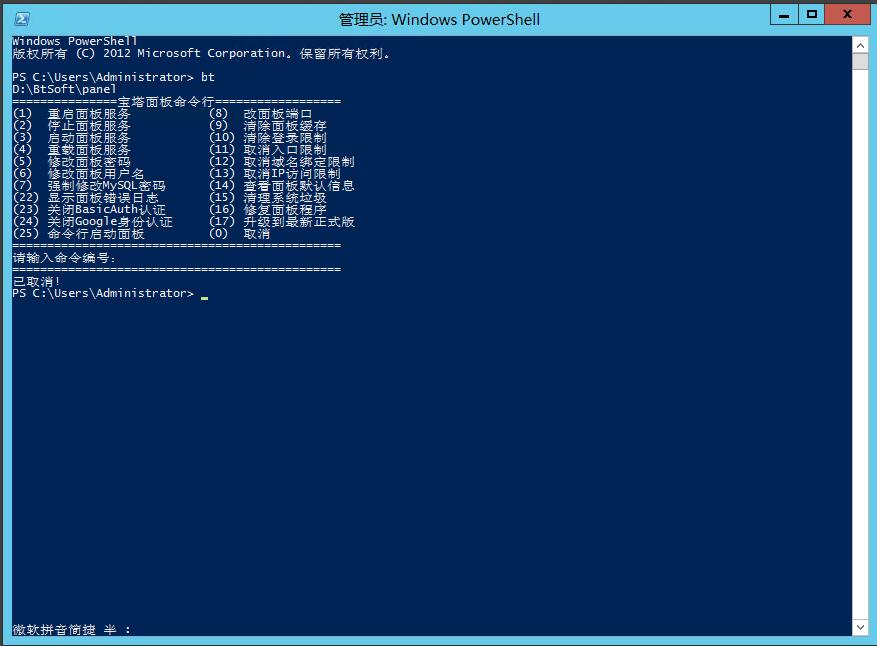Click the message 已取消!
The image size is (877, 646).
(36, 281)
